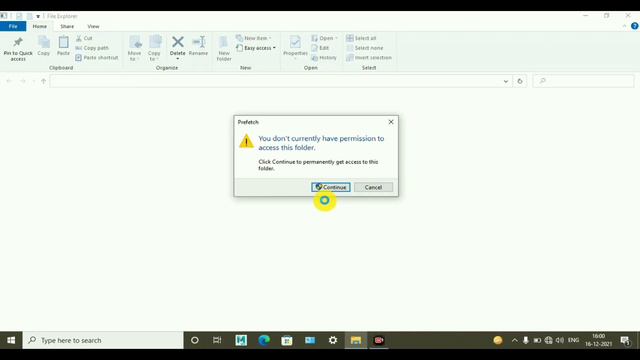
Task: Expand the Open dropdown in ribbon
Action: pos(325,38)
